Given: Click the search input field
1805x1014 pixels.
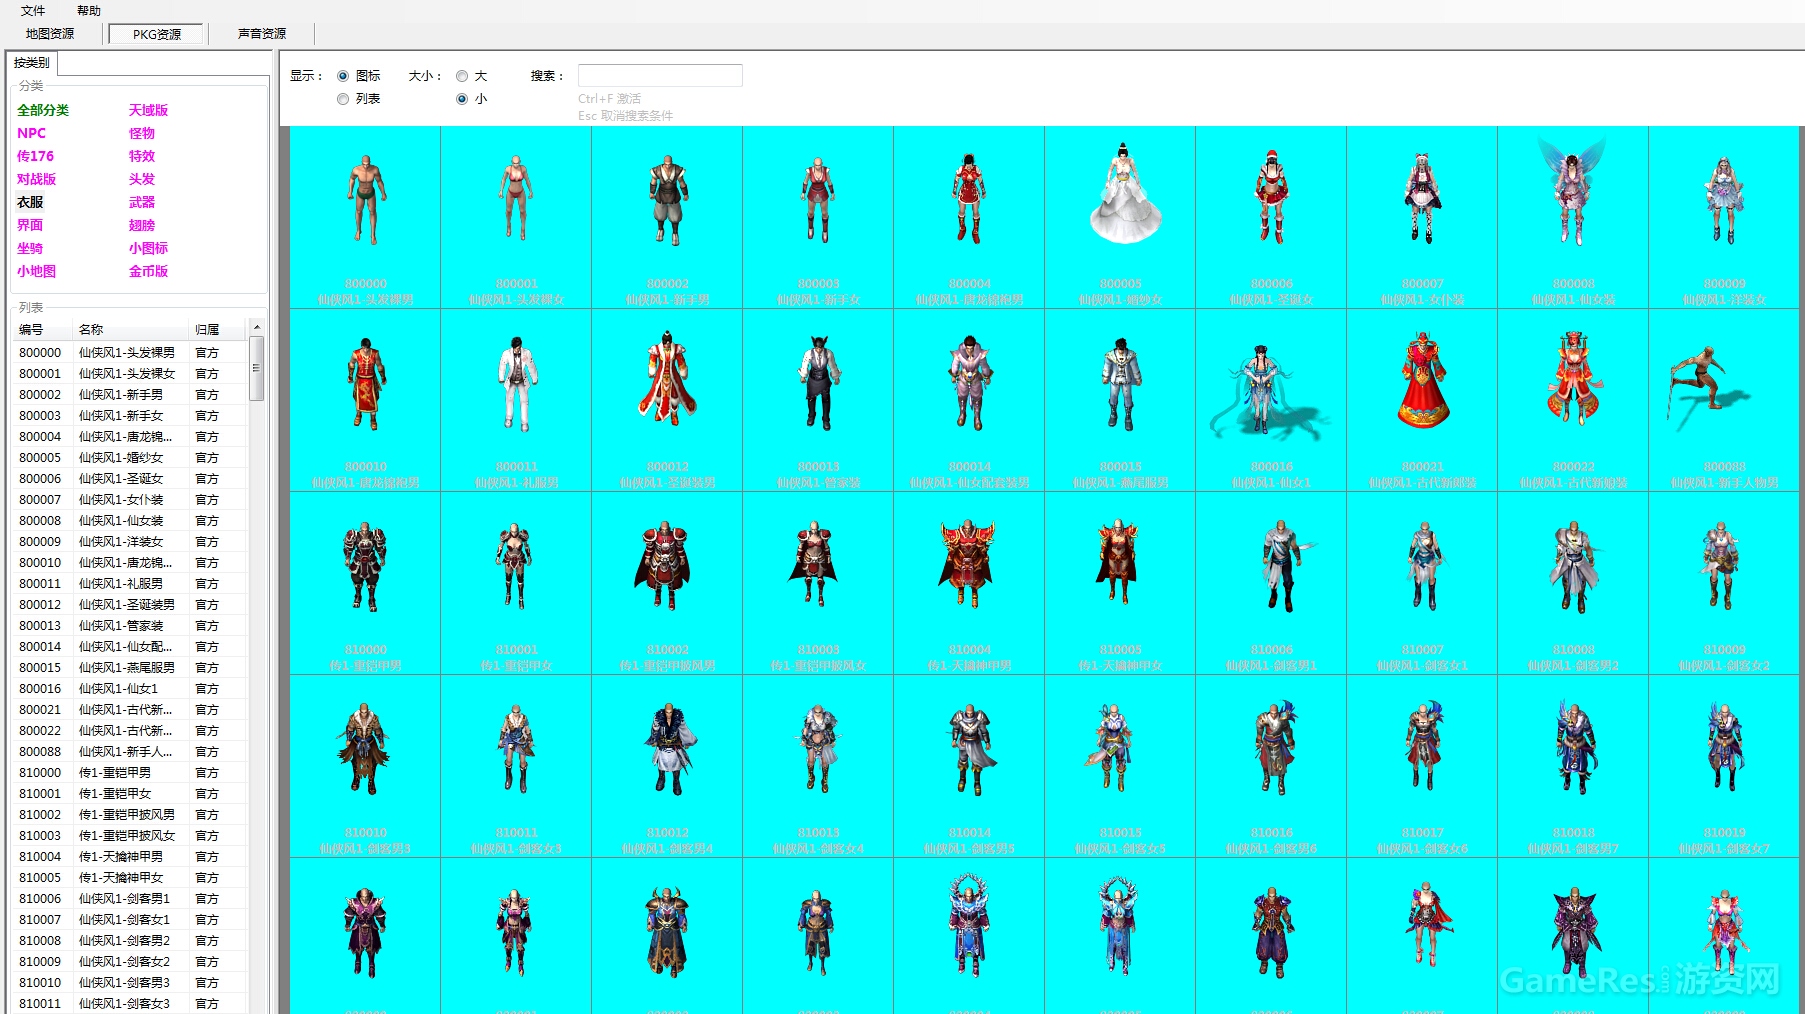Looking at the screenshot, I should click(660, 76).
